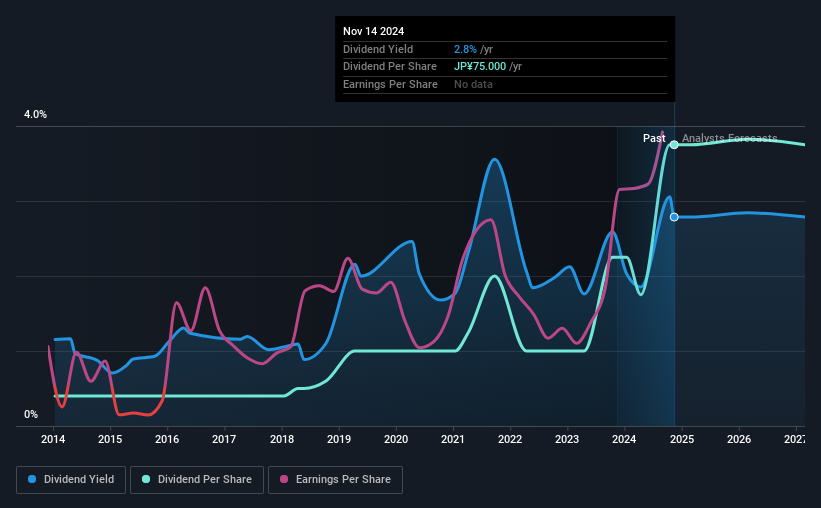The height and width of the screenshot is (508, 821).
Task: Click the pink Earnings Per Share legend dot
Action: point(284,479)
